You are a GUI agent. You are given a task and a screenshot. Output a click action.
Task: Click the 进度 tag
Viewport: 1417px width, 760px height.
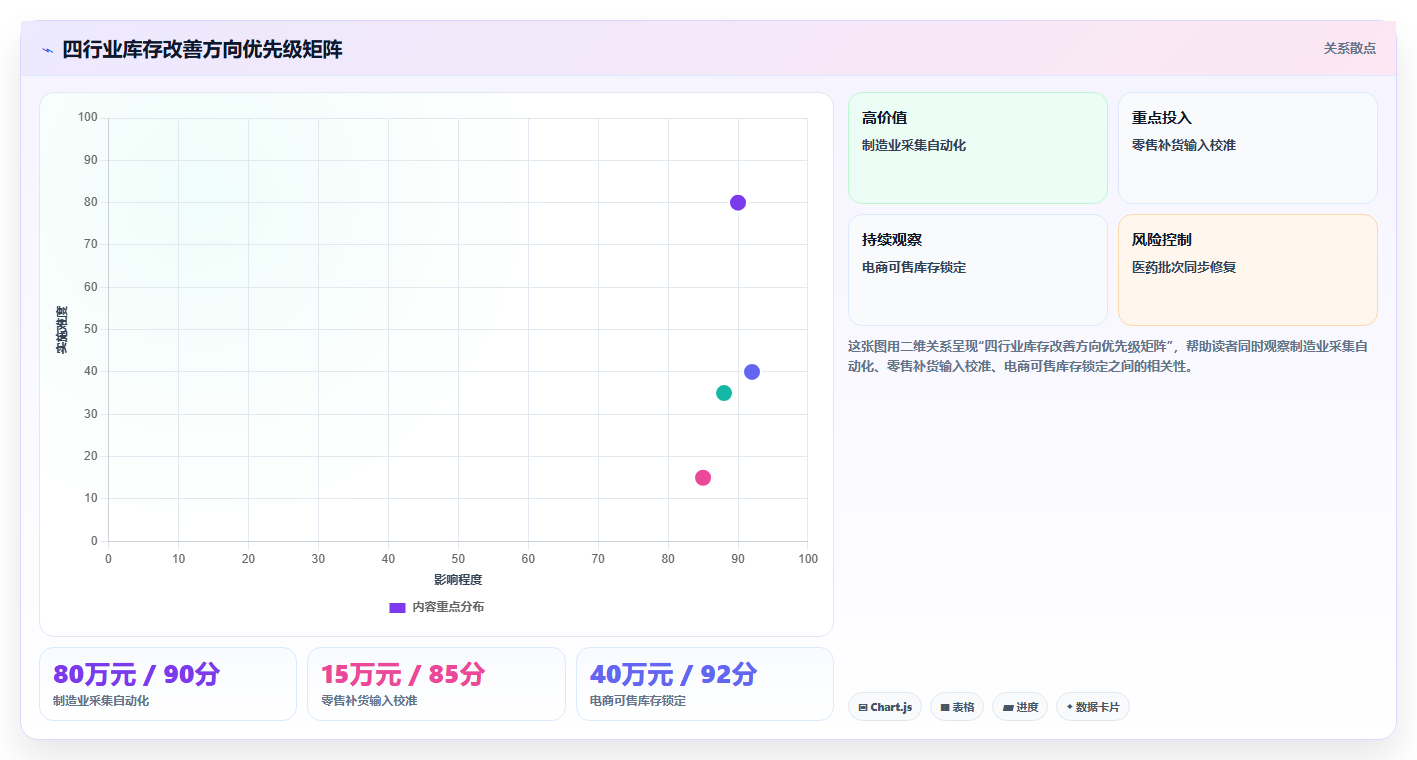pos(1020,707)
